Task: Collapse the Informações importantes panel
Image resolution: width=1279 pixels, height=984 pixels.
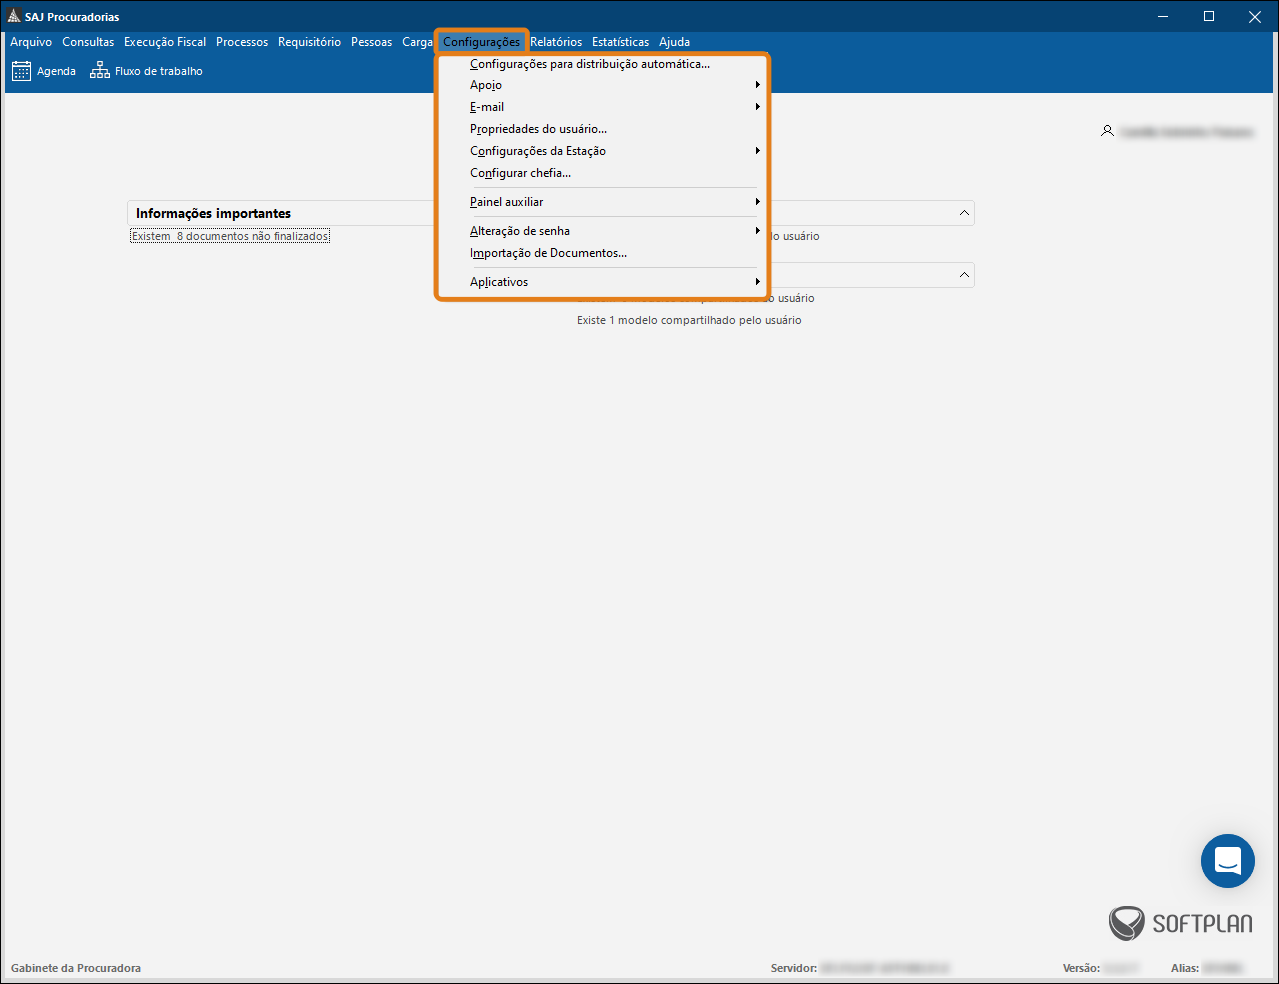Action: (964, 213)
